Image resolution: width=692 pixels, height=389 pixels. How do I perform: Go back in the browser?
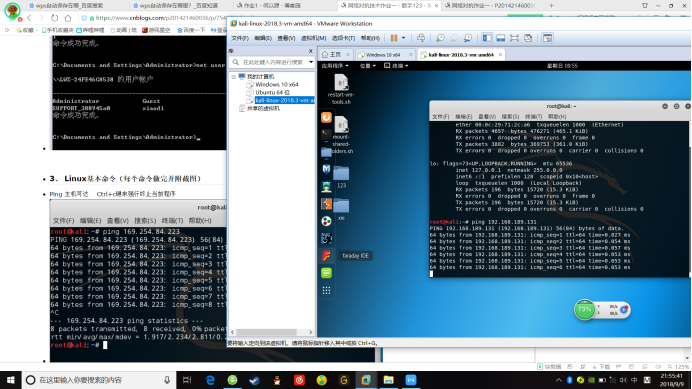click(x=29, y=18)
